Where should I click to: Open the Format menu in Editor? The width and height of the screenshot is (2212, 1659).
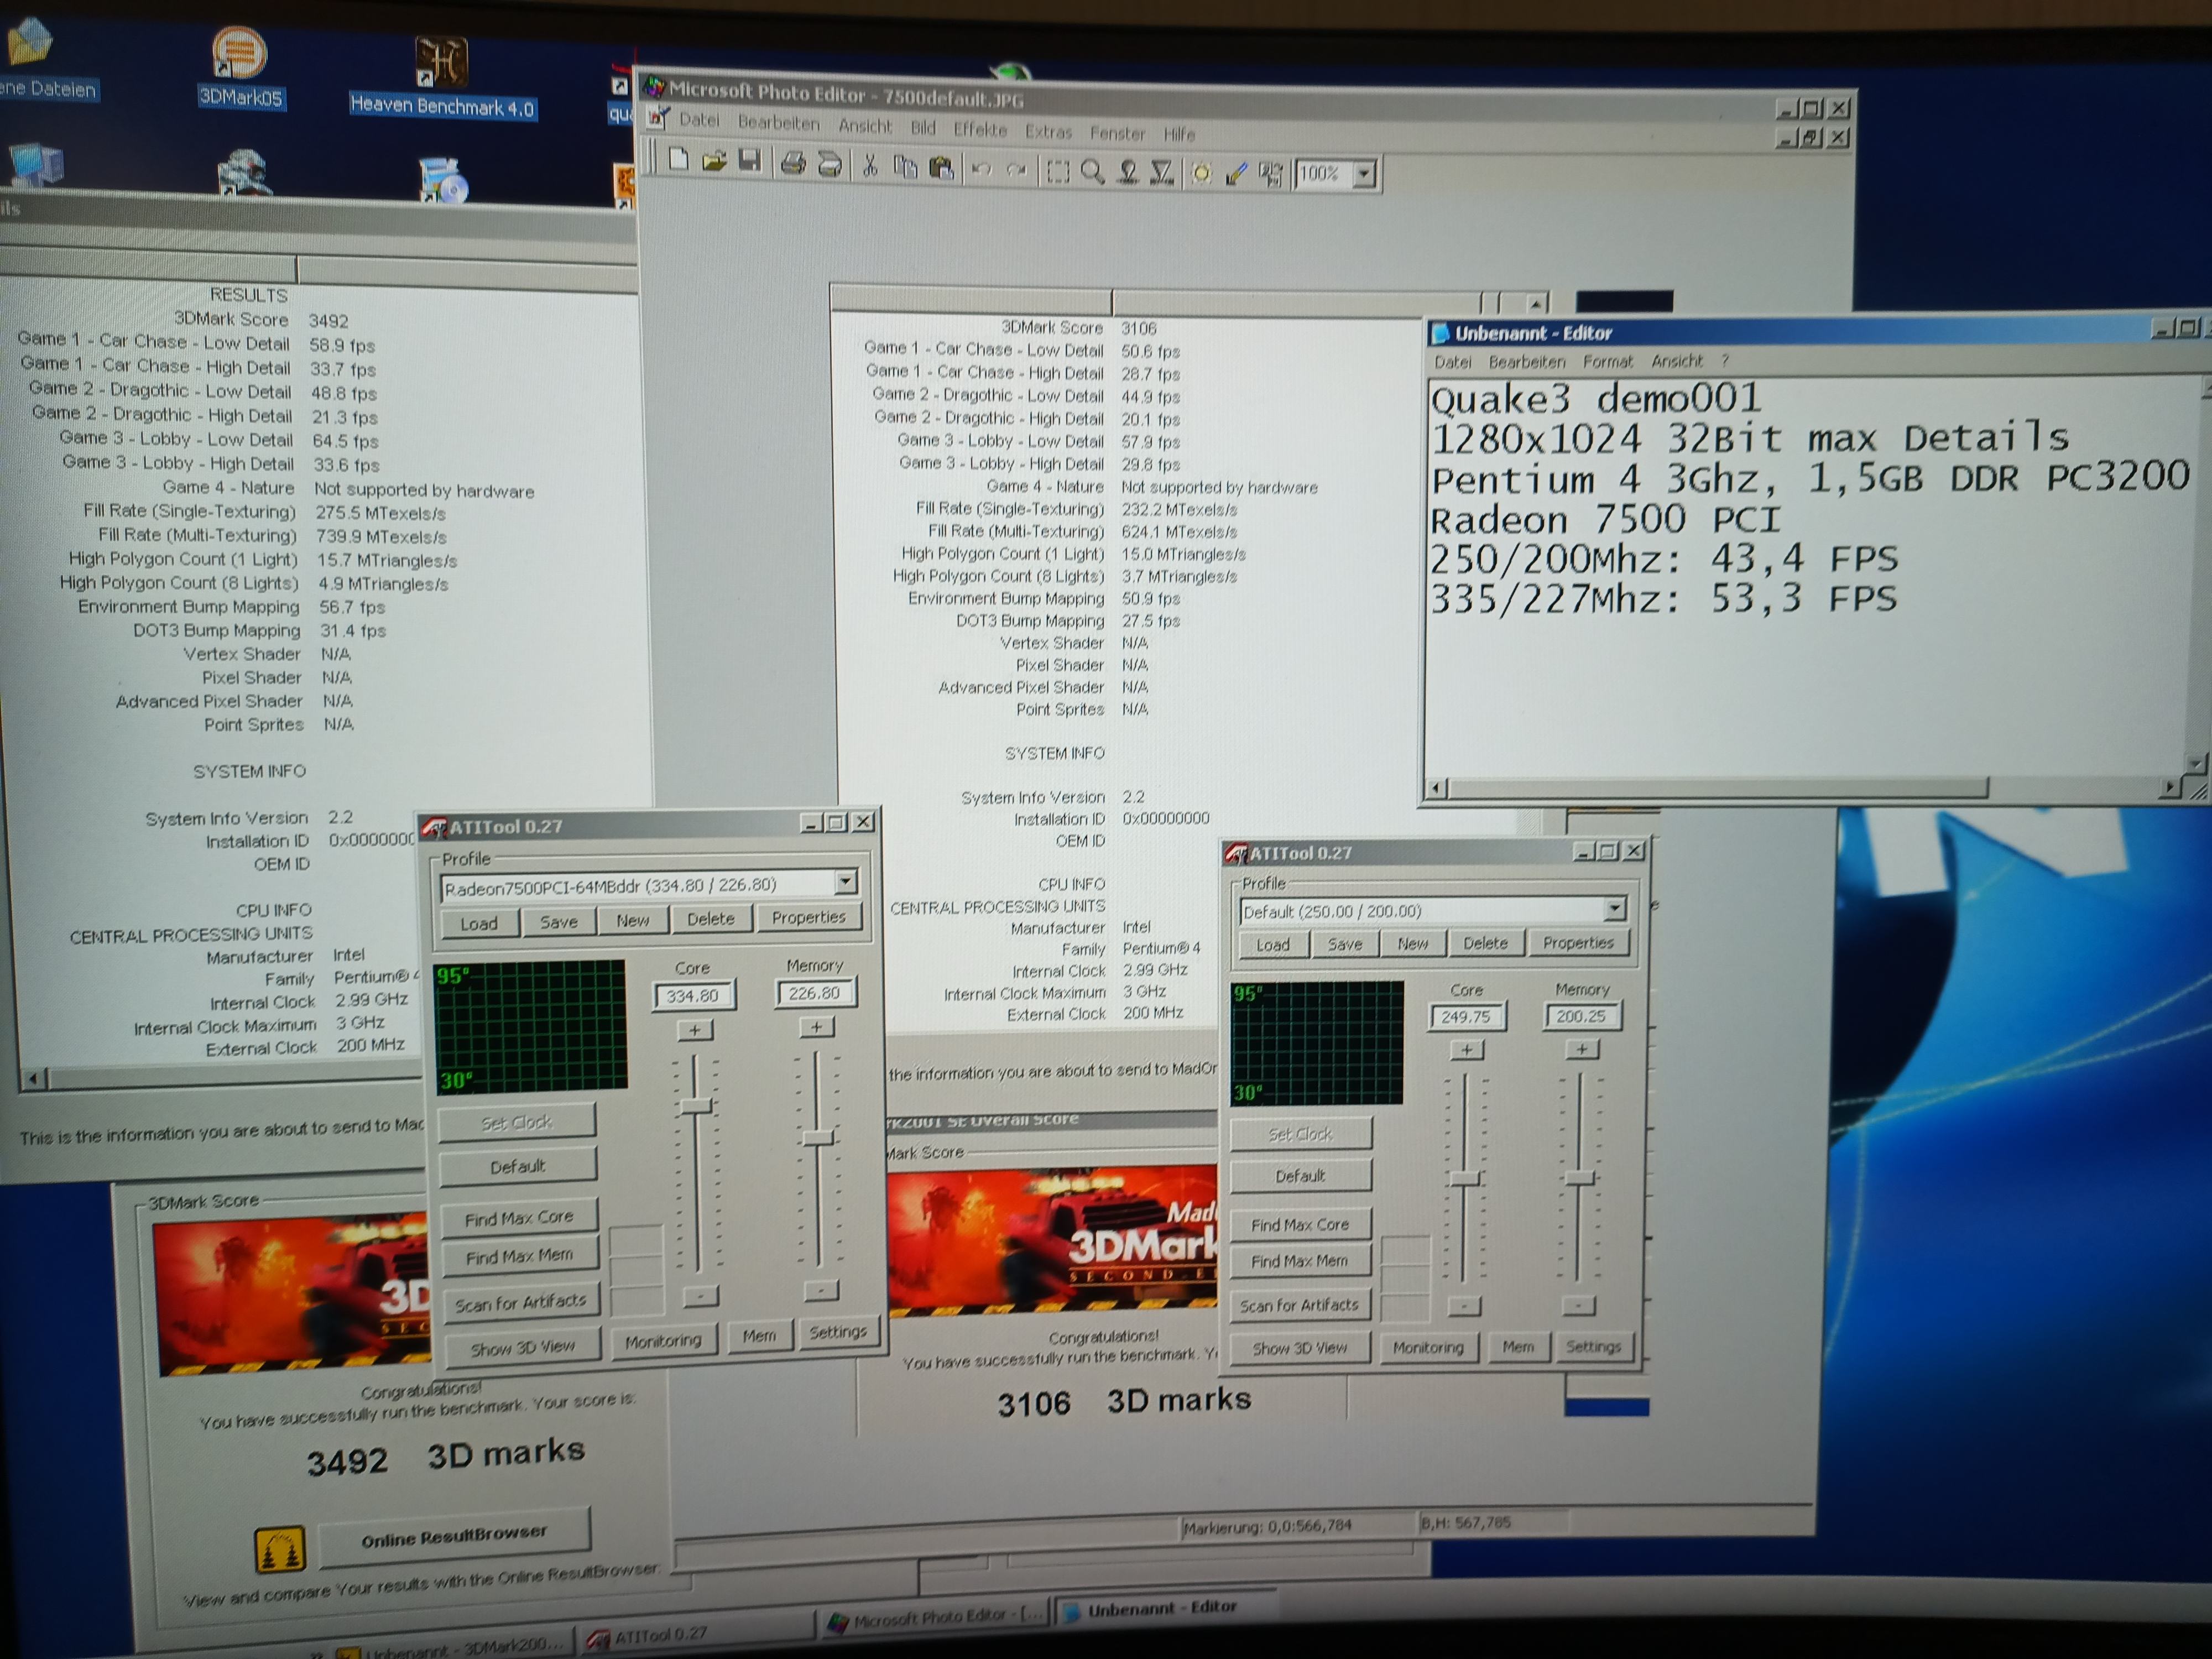pos(1607,361)
